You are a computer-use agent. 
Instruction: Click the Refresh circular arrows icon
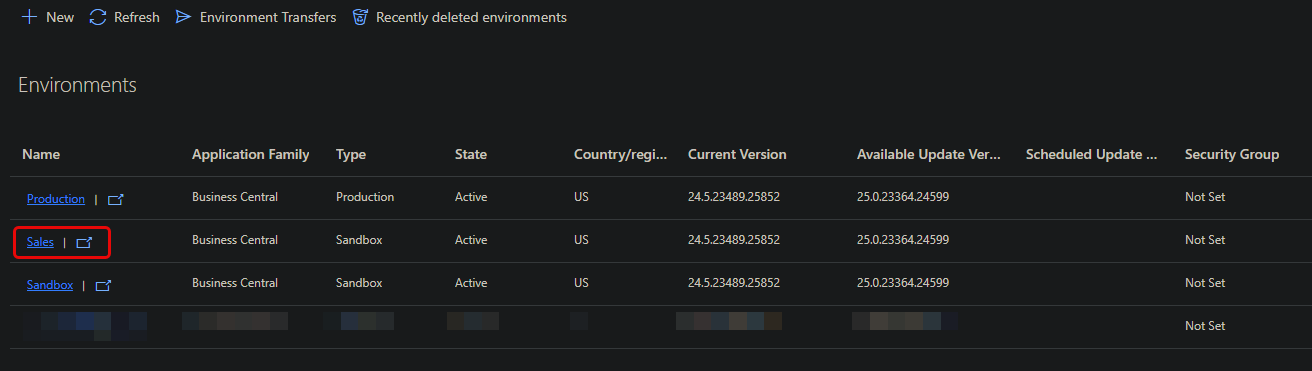(x=98, y=17)
